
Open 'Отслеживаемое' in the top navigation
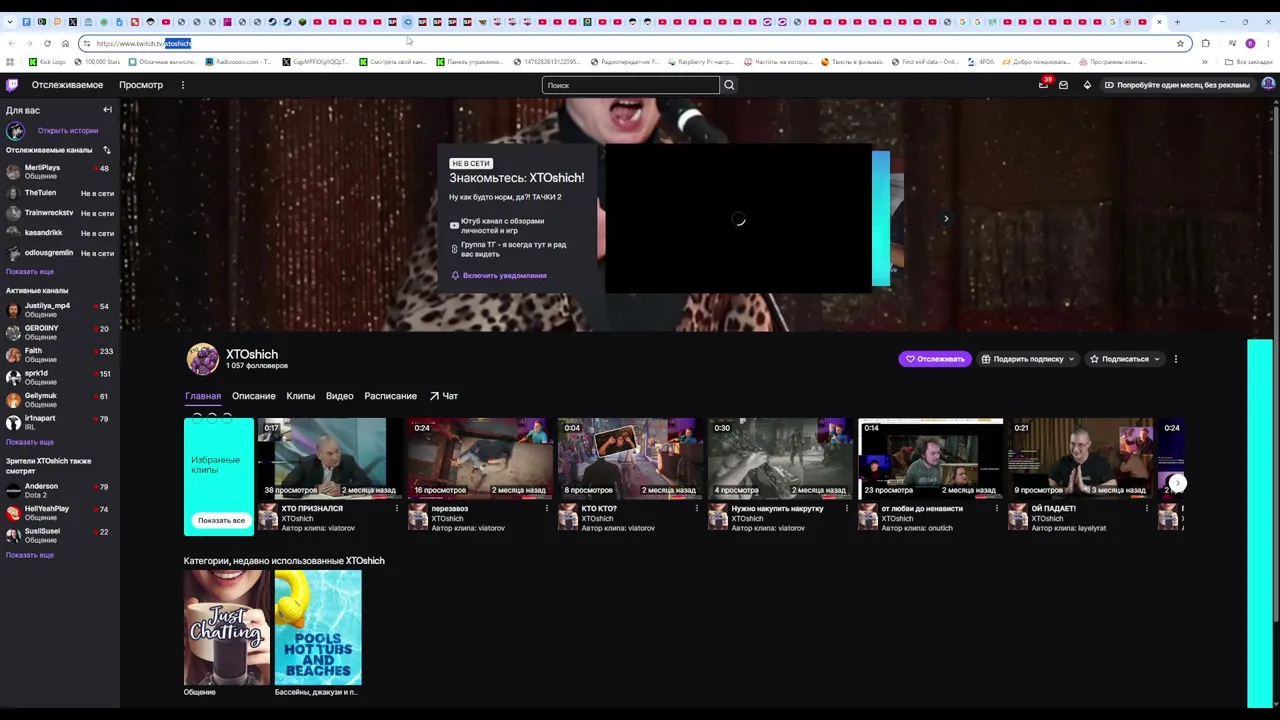click(67, 85)
